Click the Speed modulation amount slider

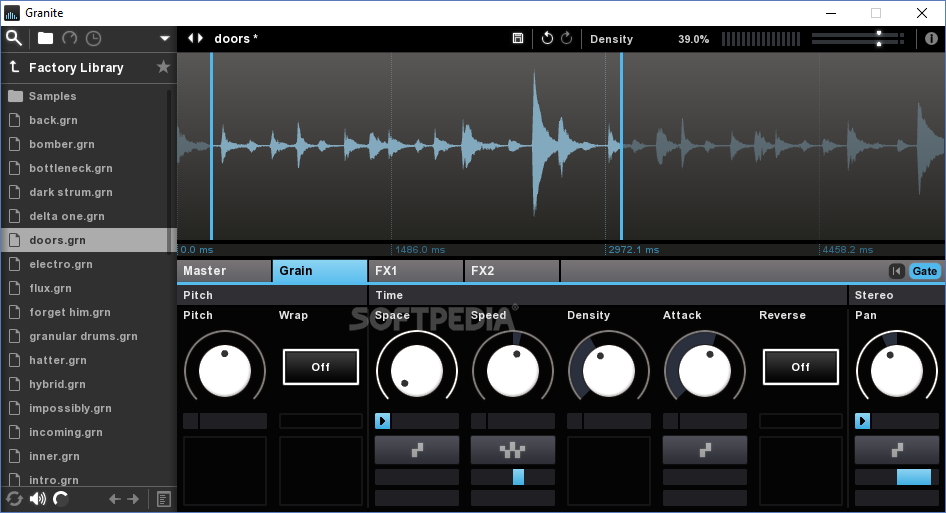[x=513, y=477]
